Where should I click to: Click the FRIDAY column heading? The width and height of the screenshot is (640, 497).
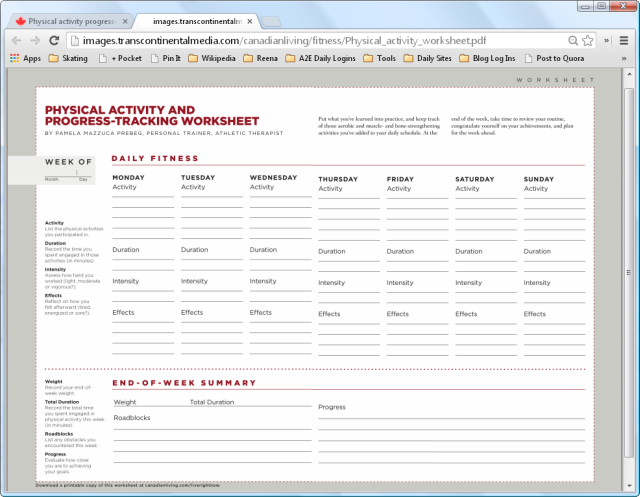click(400, 179)
